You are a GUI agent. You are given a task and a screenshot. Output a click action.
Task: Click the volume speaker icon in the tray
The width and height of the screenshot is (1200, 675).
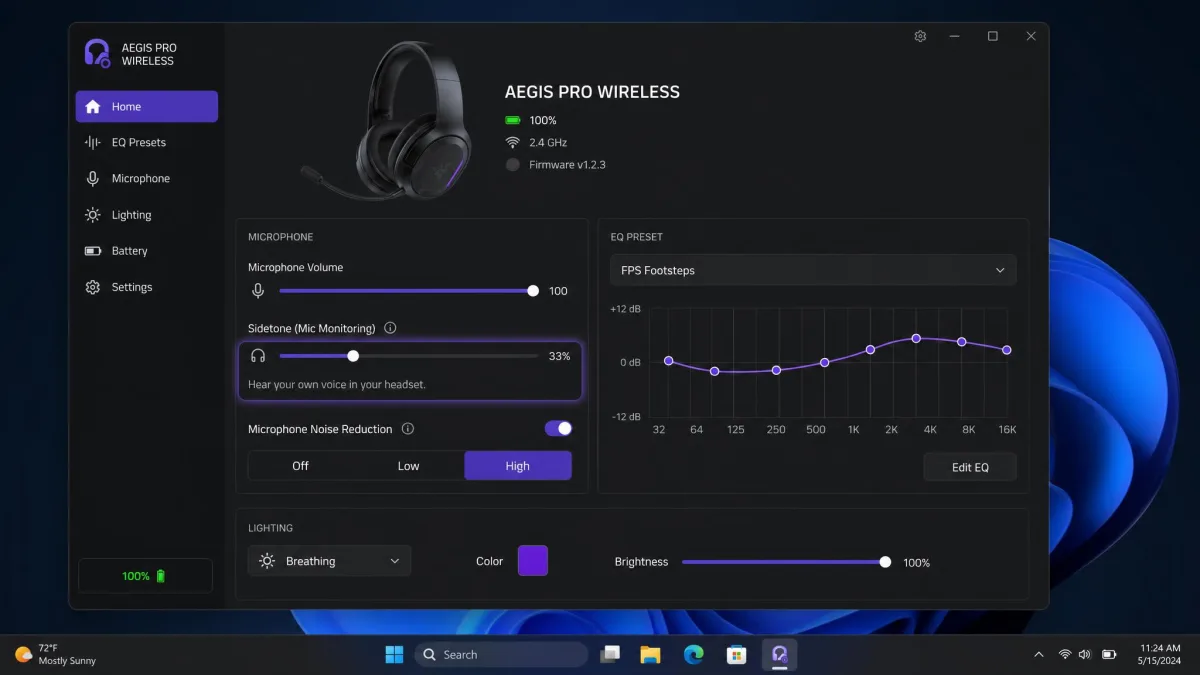pyautogui.click(x=1086, y=654)
